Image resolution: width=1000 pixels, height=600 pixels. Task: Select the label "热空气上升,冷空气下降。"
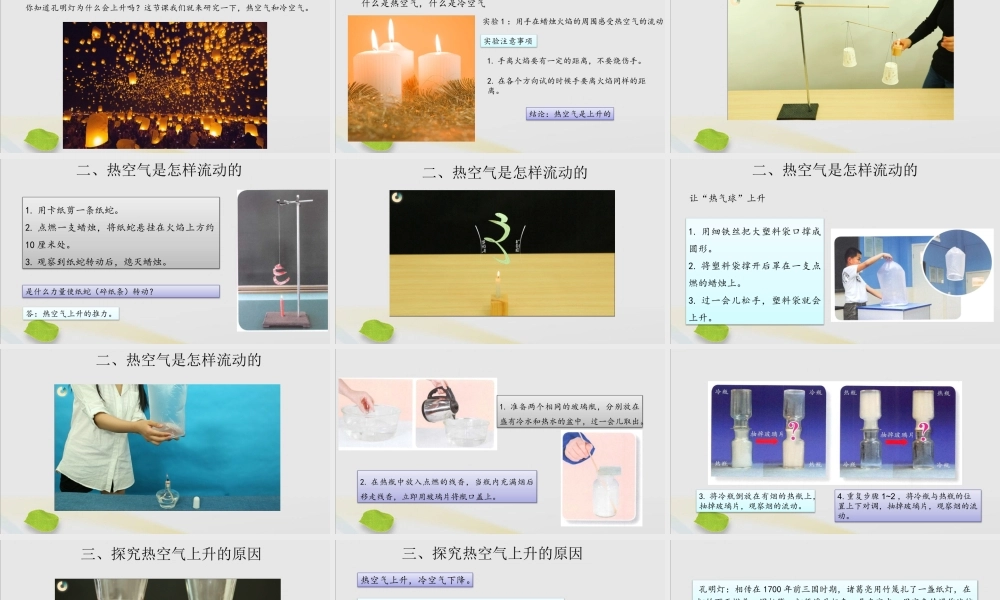point(415,580)
